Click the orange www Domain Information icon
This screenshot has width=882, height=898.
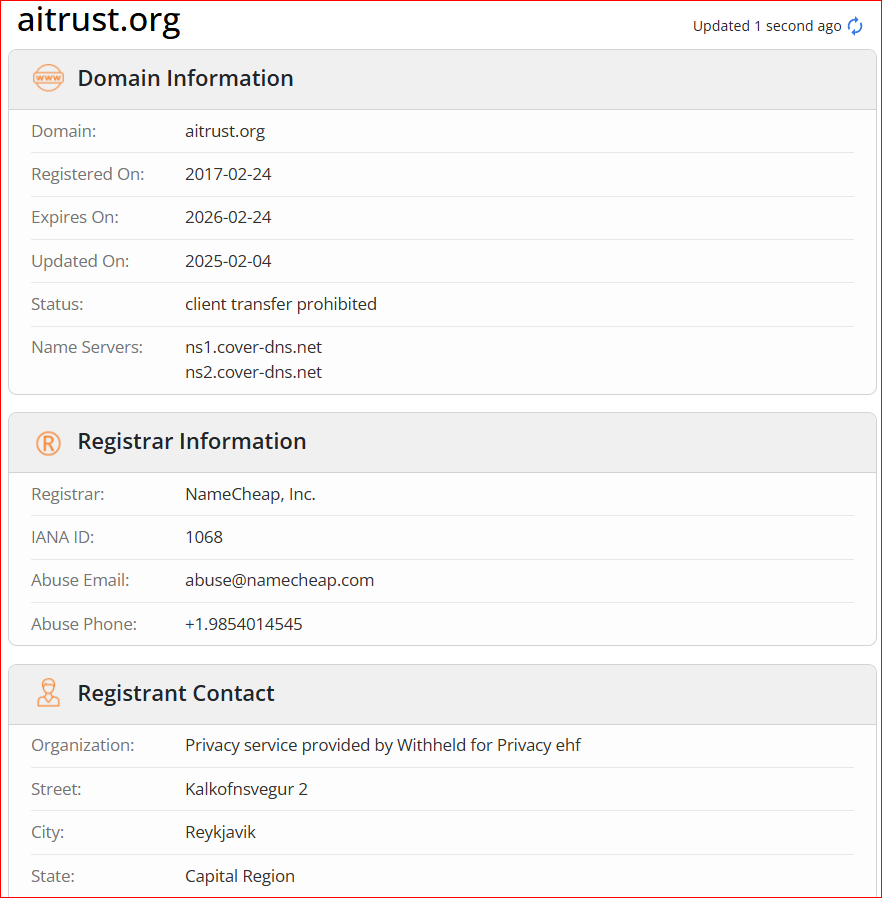(x=48, y=78)
